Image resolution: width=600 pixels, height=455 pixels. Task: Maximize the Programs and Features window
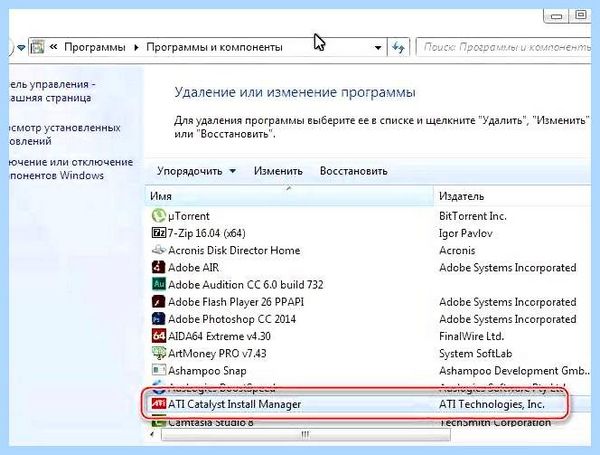click(x=580, y=15)
